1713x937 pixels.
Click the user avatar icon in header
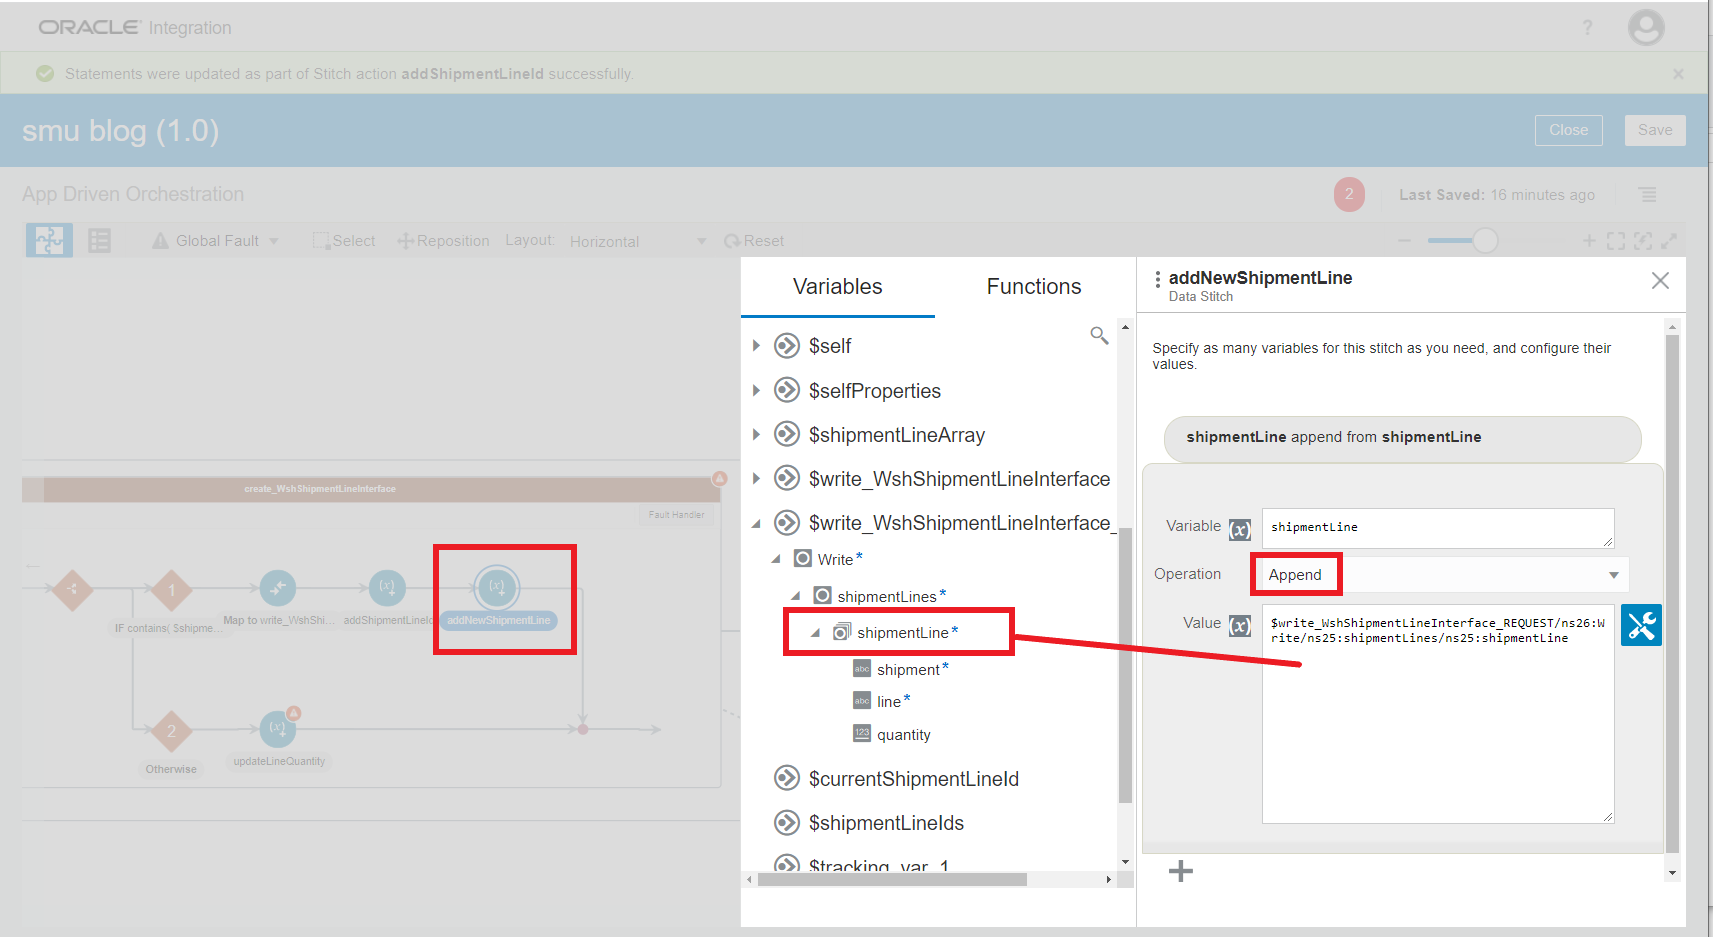[x=1645, y=28]
